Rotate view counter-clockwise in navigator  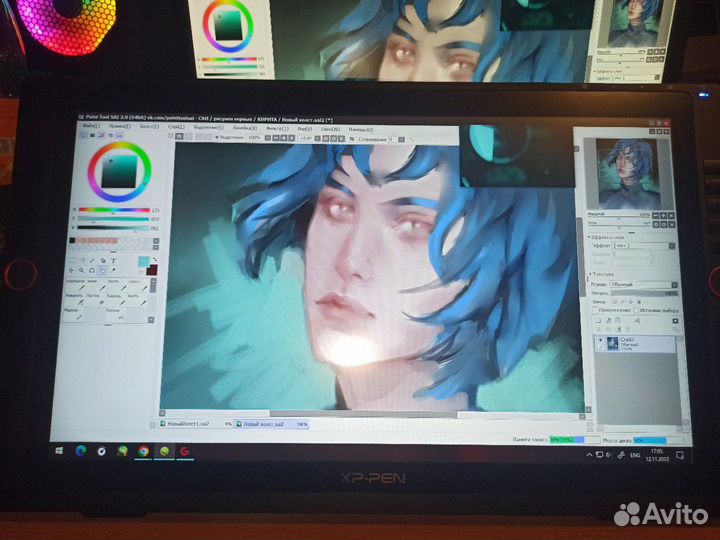[x=655, y=225]
